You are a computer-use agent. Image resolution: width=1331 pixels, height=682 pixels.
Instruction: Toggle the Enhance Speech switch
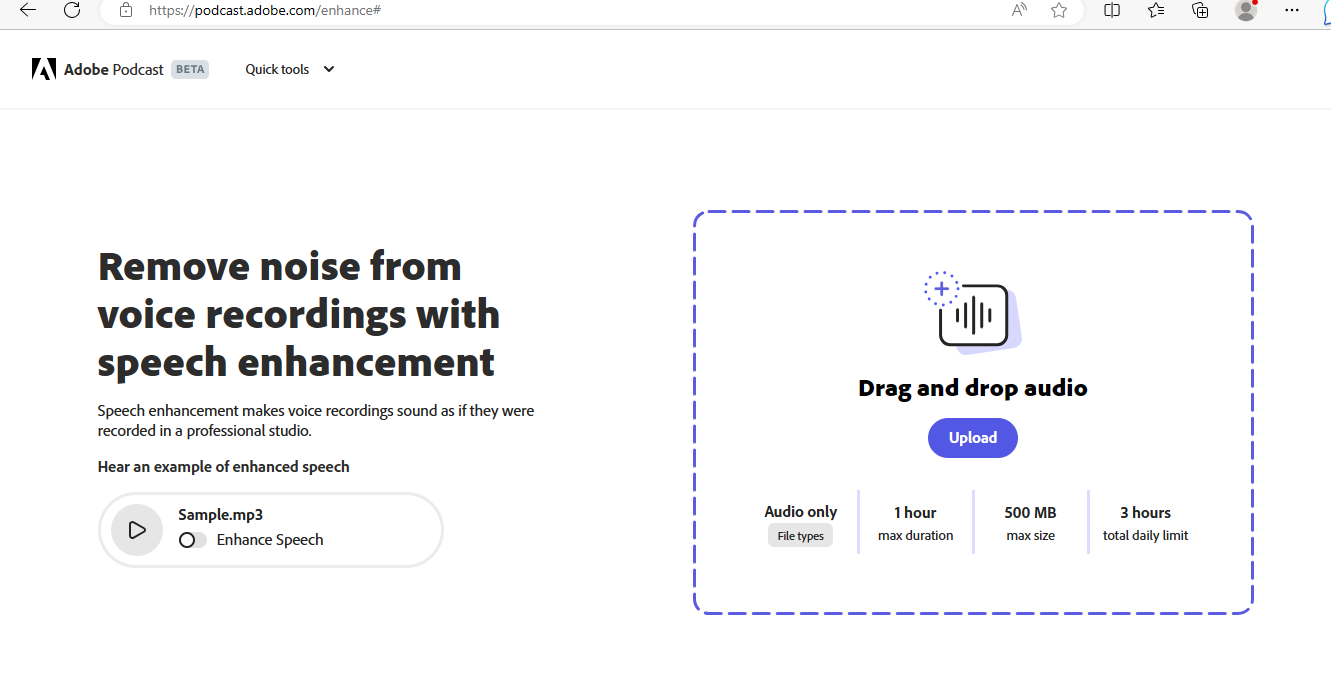(193, 540)
